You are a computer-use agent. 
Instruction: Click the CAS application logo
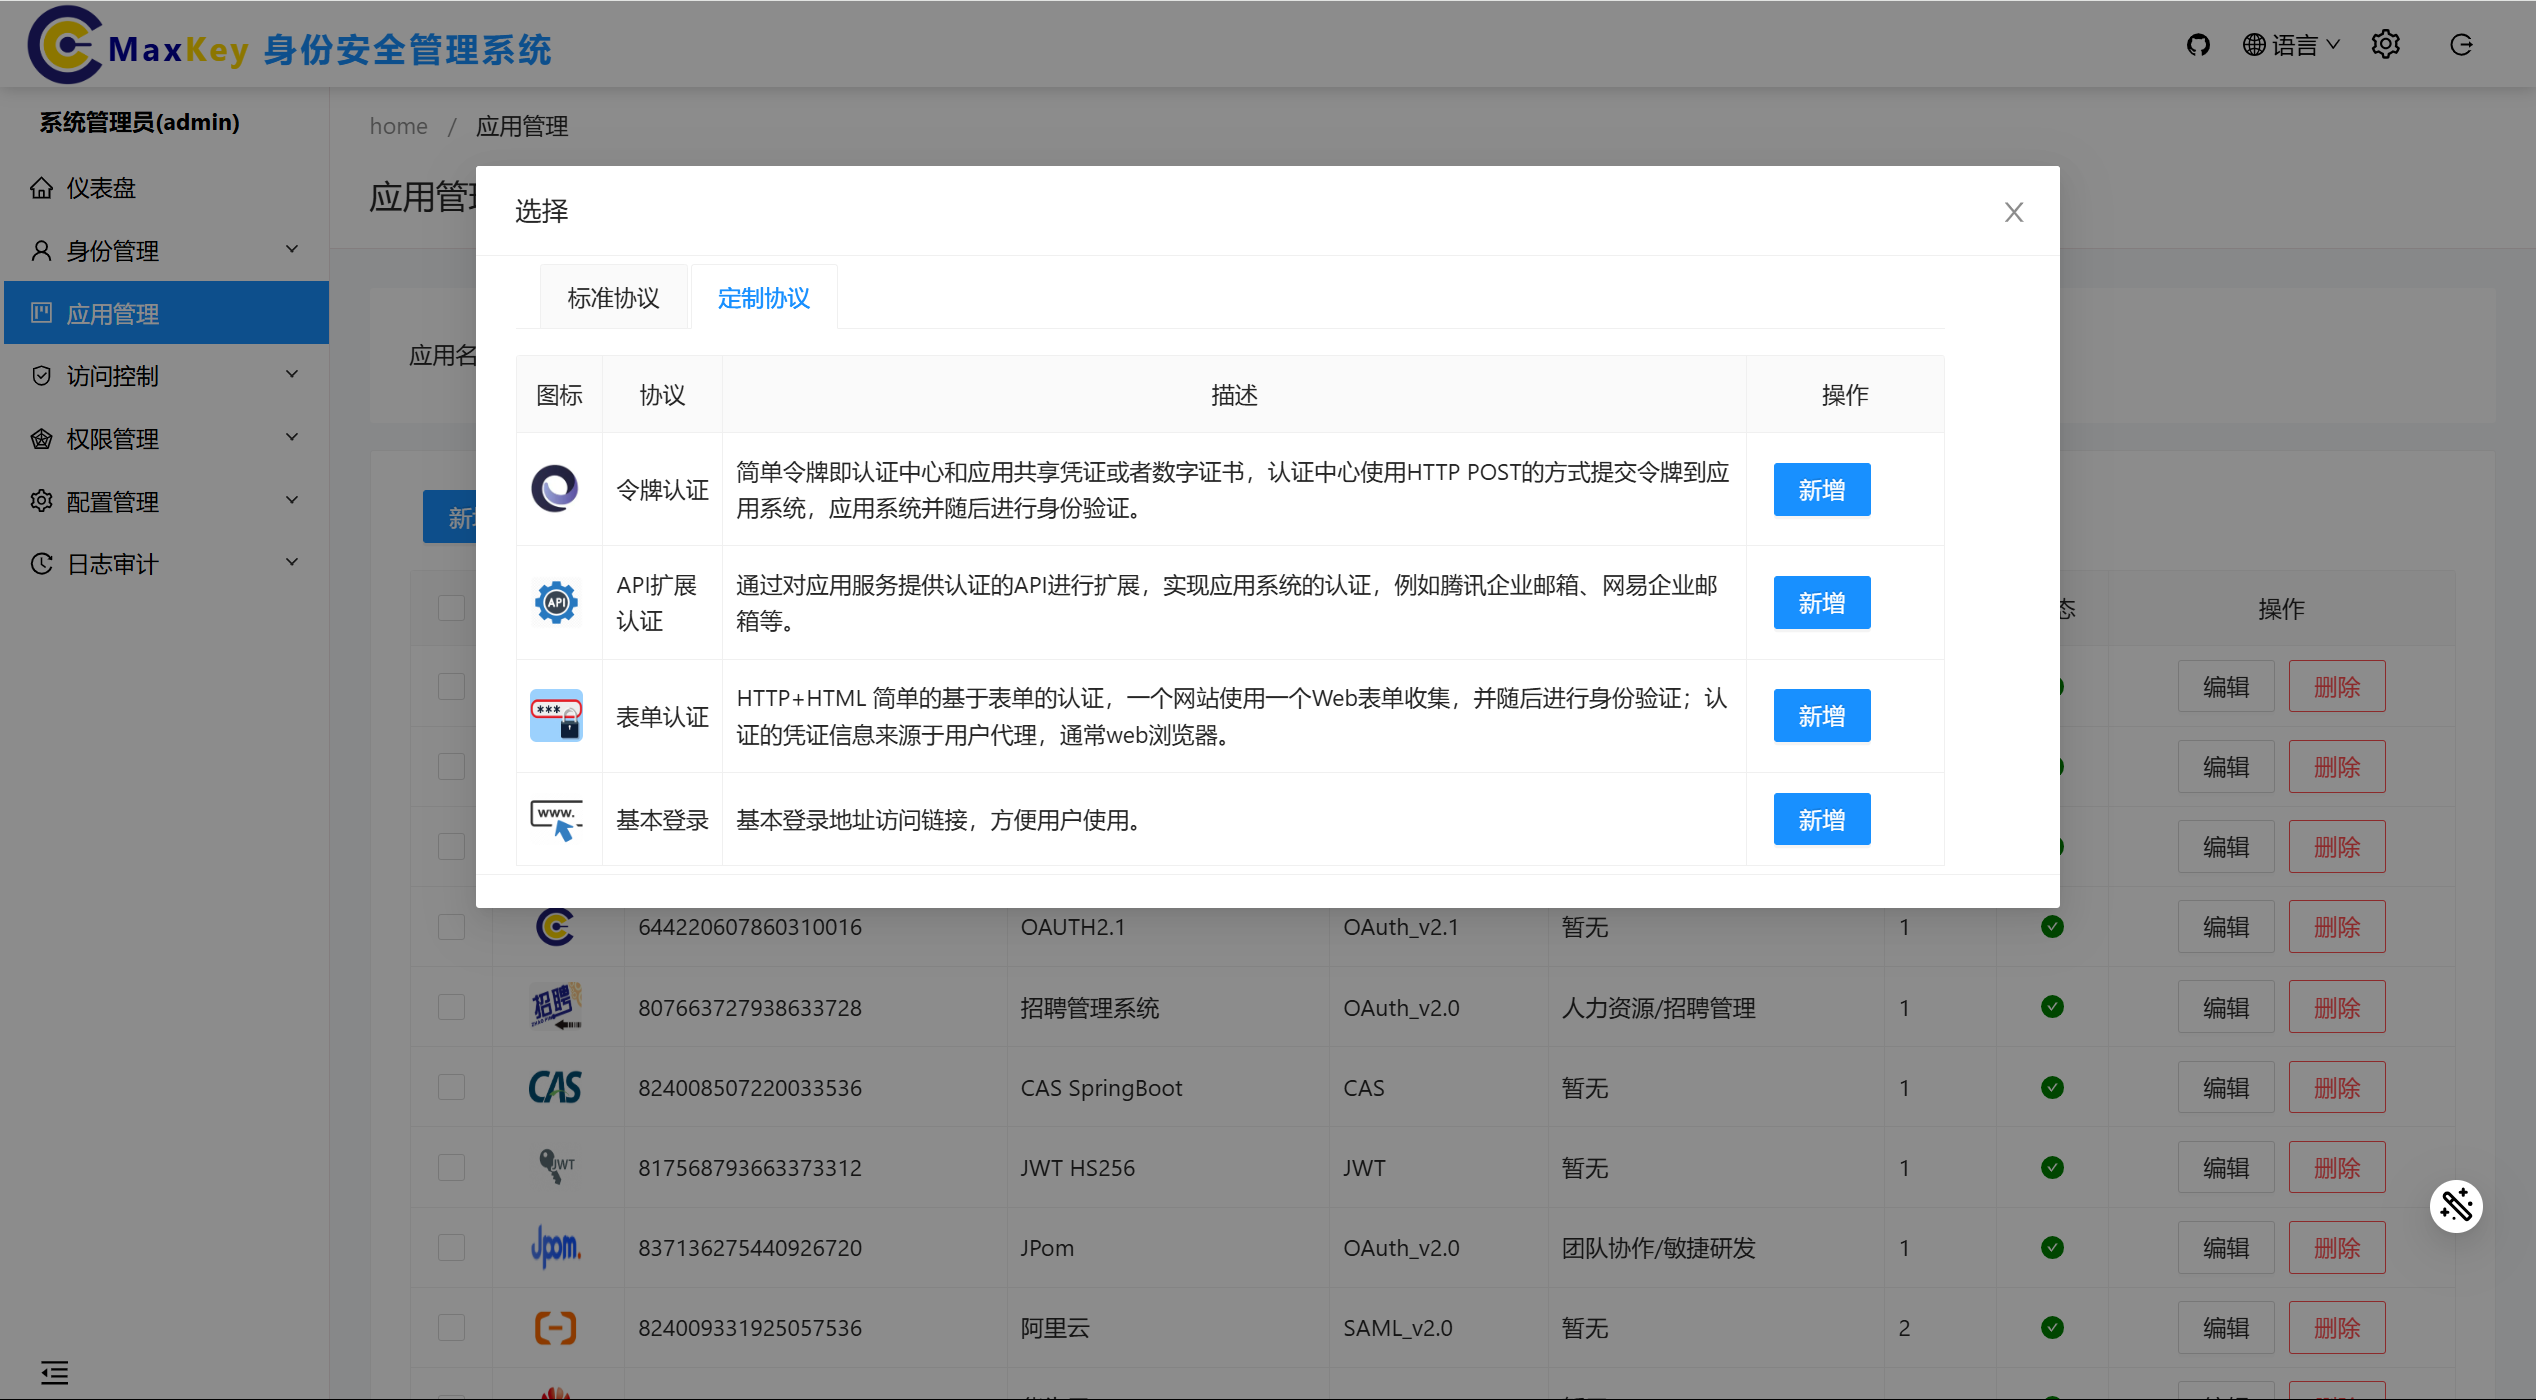click(556, 1087)
